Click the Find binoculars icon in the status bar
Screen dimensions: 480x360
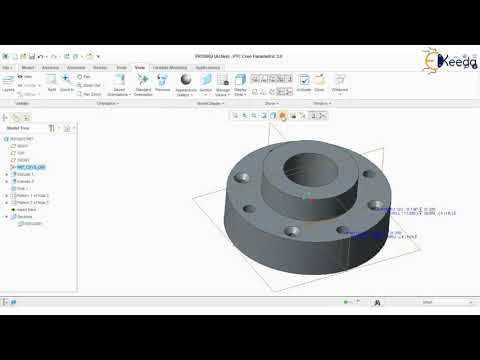(x=377, y=302)
